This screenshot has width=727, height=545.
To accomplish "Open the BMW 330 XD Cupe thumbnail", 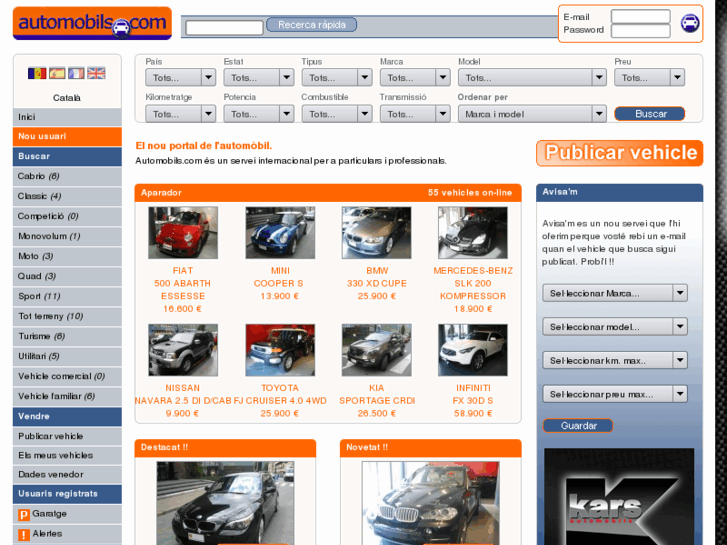I will [x=376, y=233].
